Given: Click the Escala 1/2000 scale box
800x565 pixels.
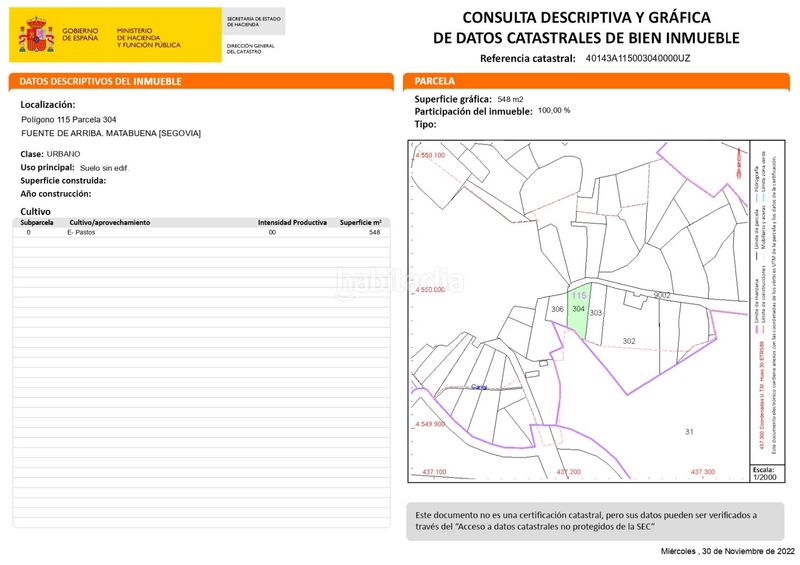Looking at the screenshot, I should coord(764,473).
